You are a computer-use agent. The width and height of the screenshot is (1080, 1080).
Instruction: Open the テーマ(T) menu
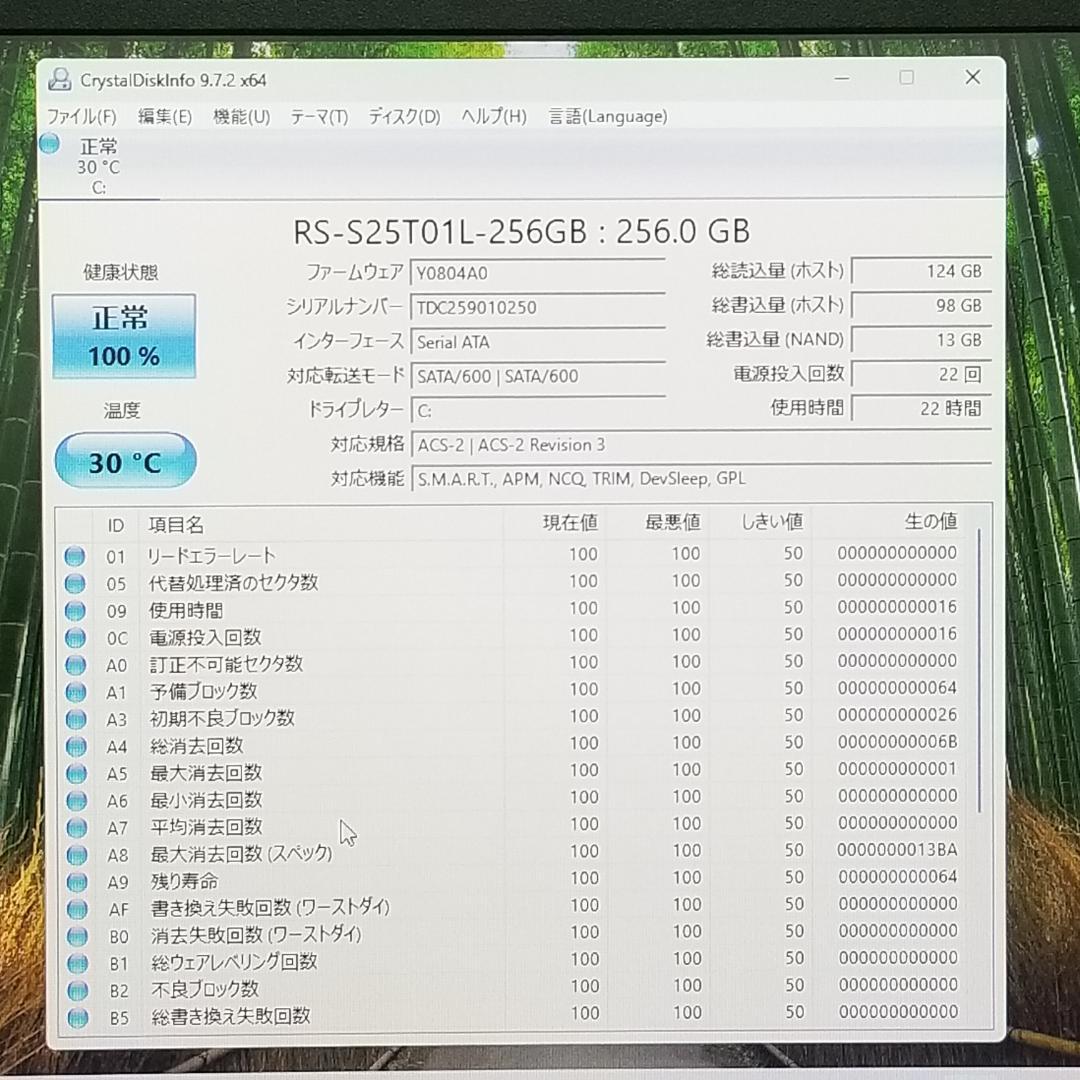coord(319,117)
